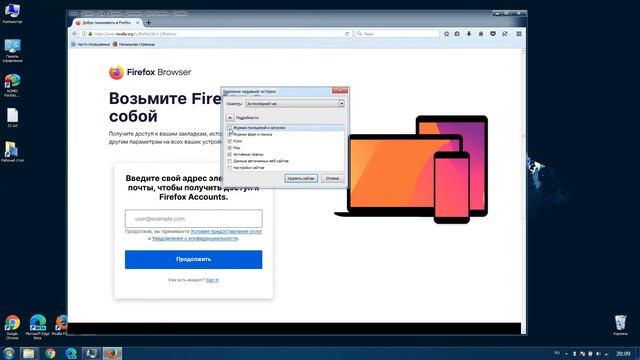Viewport: 640px width, 360px height.
Task: Select the 'Компьютер' desktop icon
Action: [12, 13]
